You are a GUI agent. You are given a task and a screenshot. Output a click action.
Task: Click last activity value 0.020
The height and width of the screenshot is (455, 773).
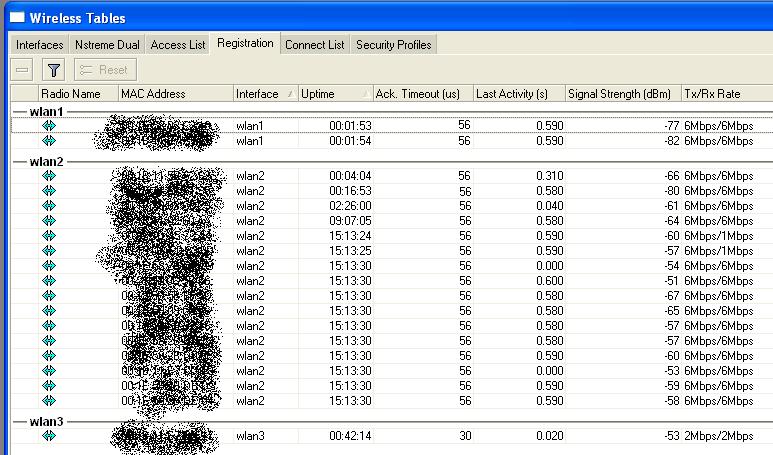(550, 436)
